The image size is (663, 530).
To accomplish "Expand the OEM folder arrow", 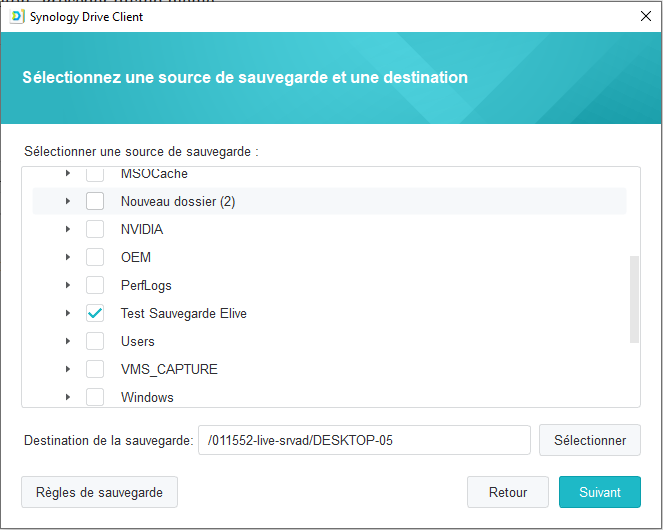I will point(68,257).
